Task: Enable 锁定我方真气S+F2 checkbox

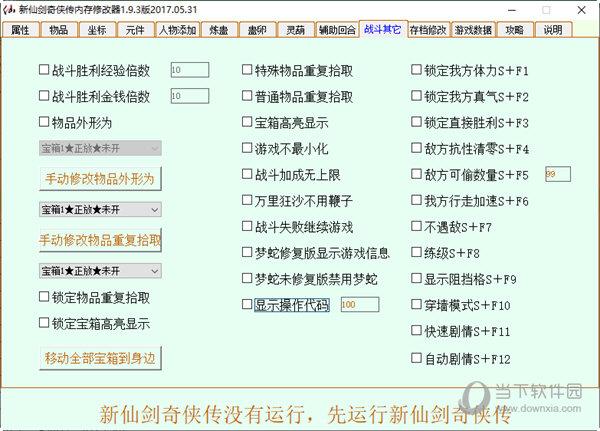Action: pyautogui.click(x=416, y=96)
